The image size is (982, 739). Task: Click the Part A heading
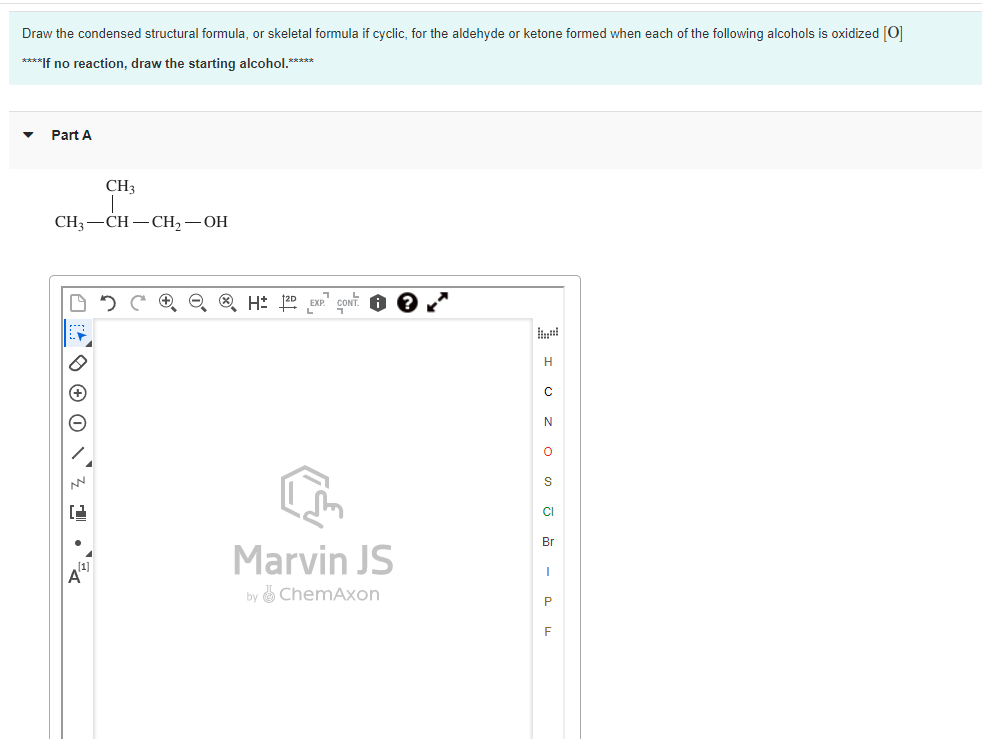(x=71, y=135)
